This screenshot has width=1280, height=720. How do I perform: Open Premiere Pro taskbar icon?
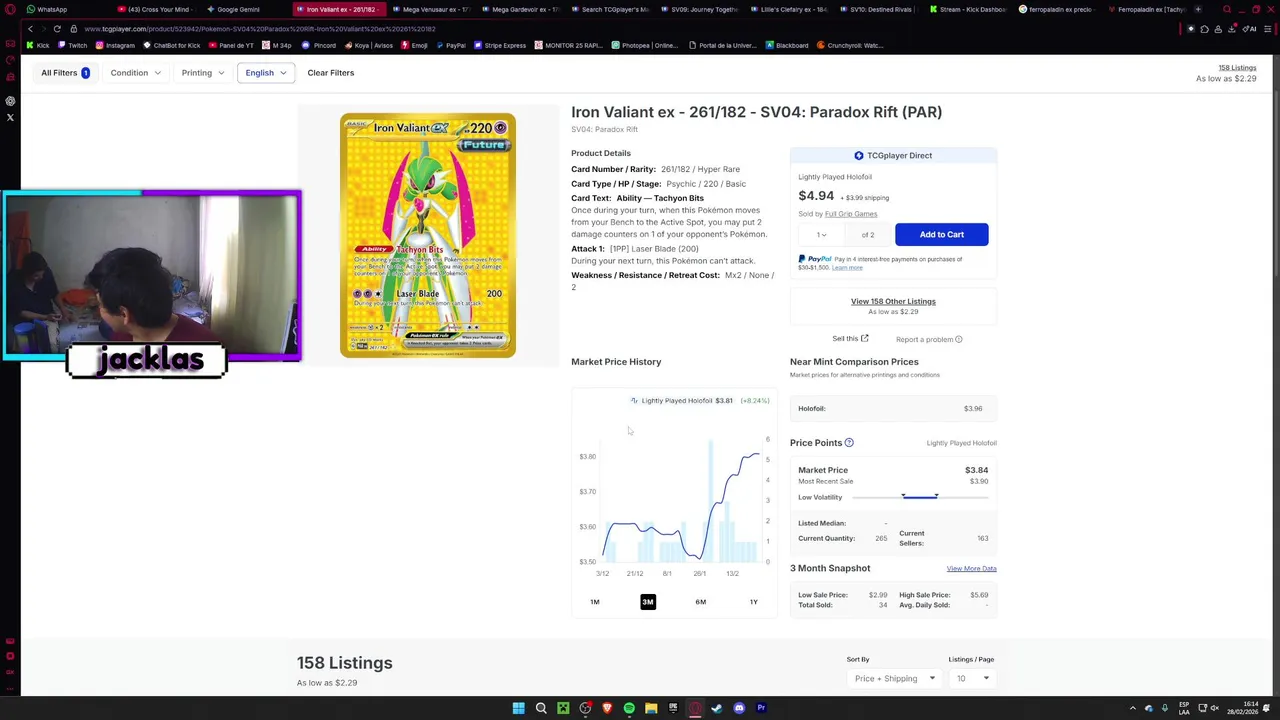[x=761, y=708]
